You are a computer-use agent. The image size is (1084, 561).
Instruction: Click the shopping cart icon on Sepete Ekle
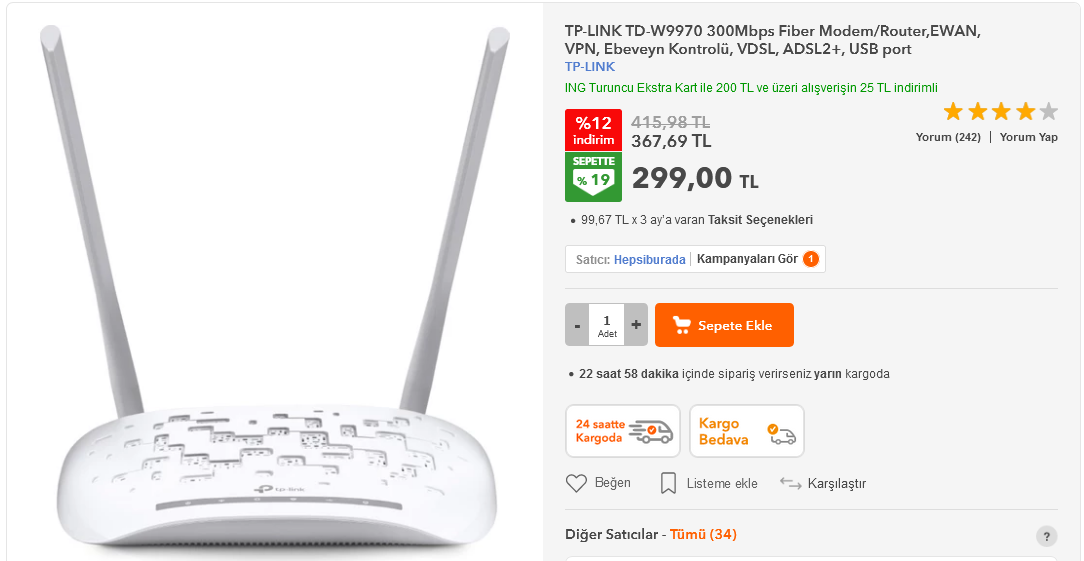[x=682, y=325]
